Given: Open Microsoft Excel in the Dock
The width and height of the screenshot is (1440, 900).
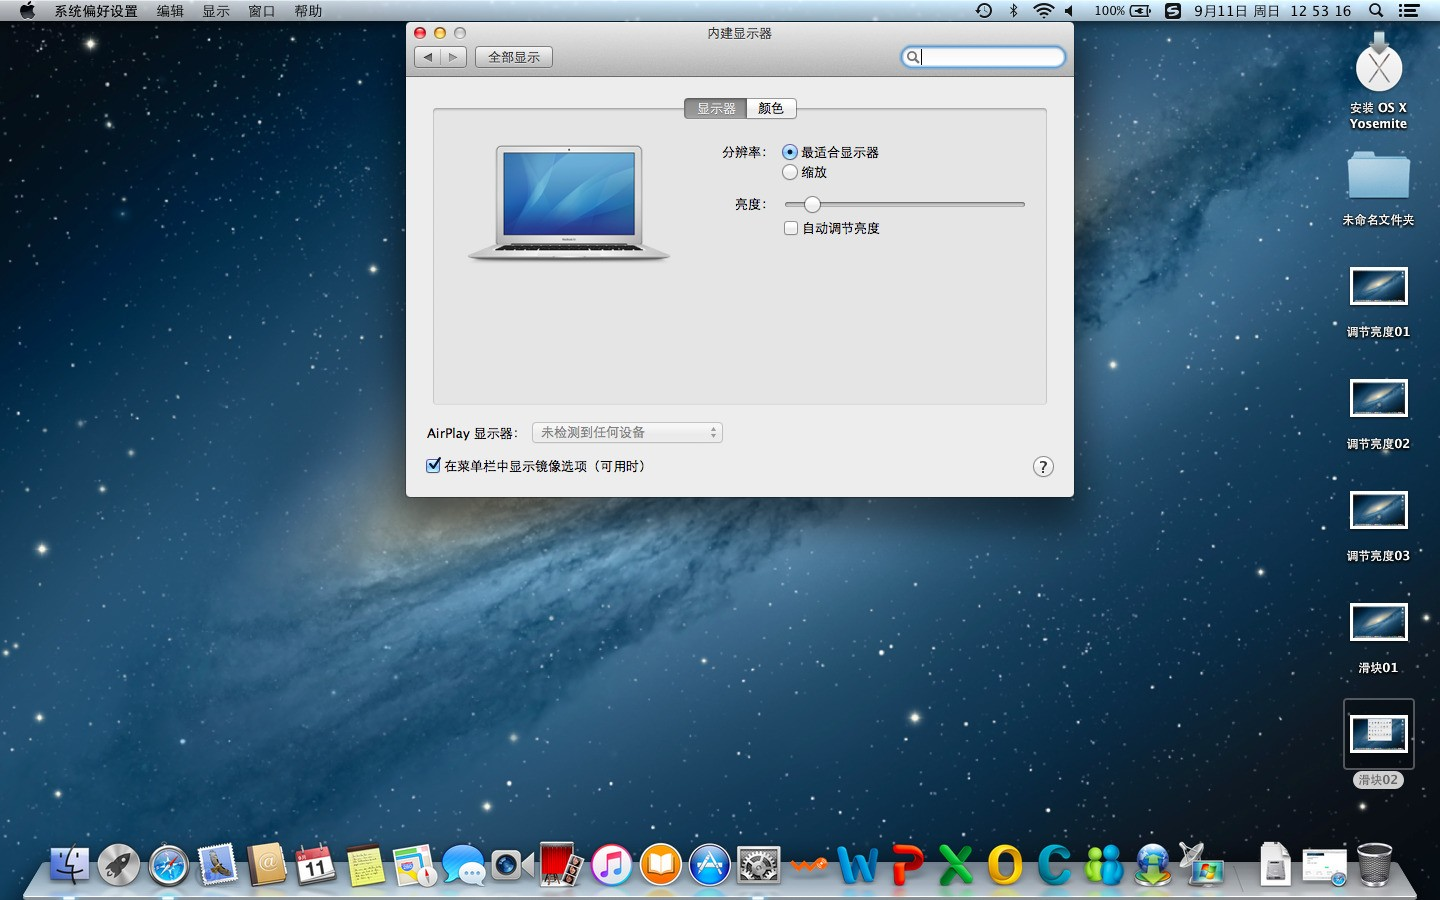Looking at the screenshot, I should [954, 865].
